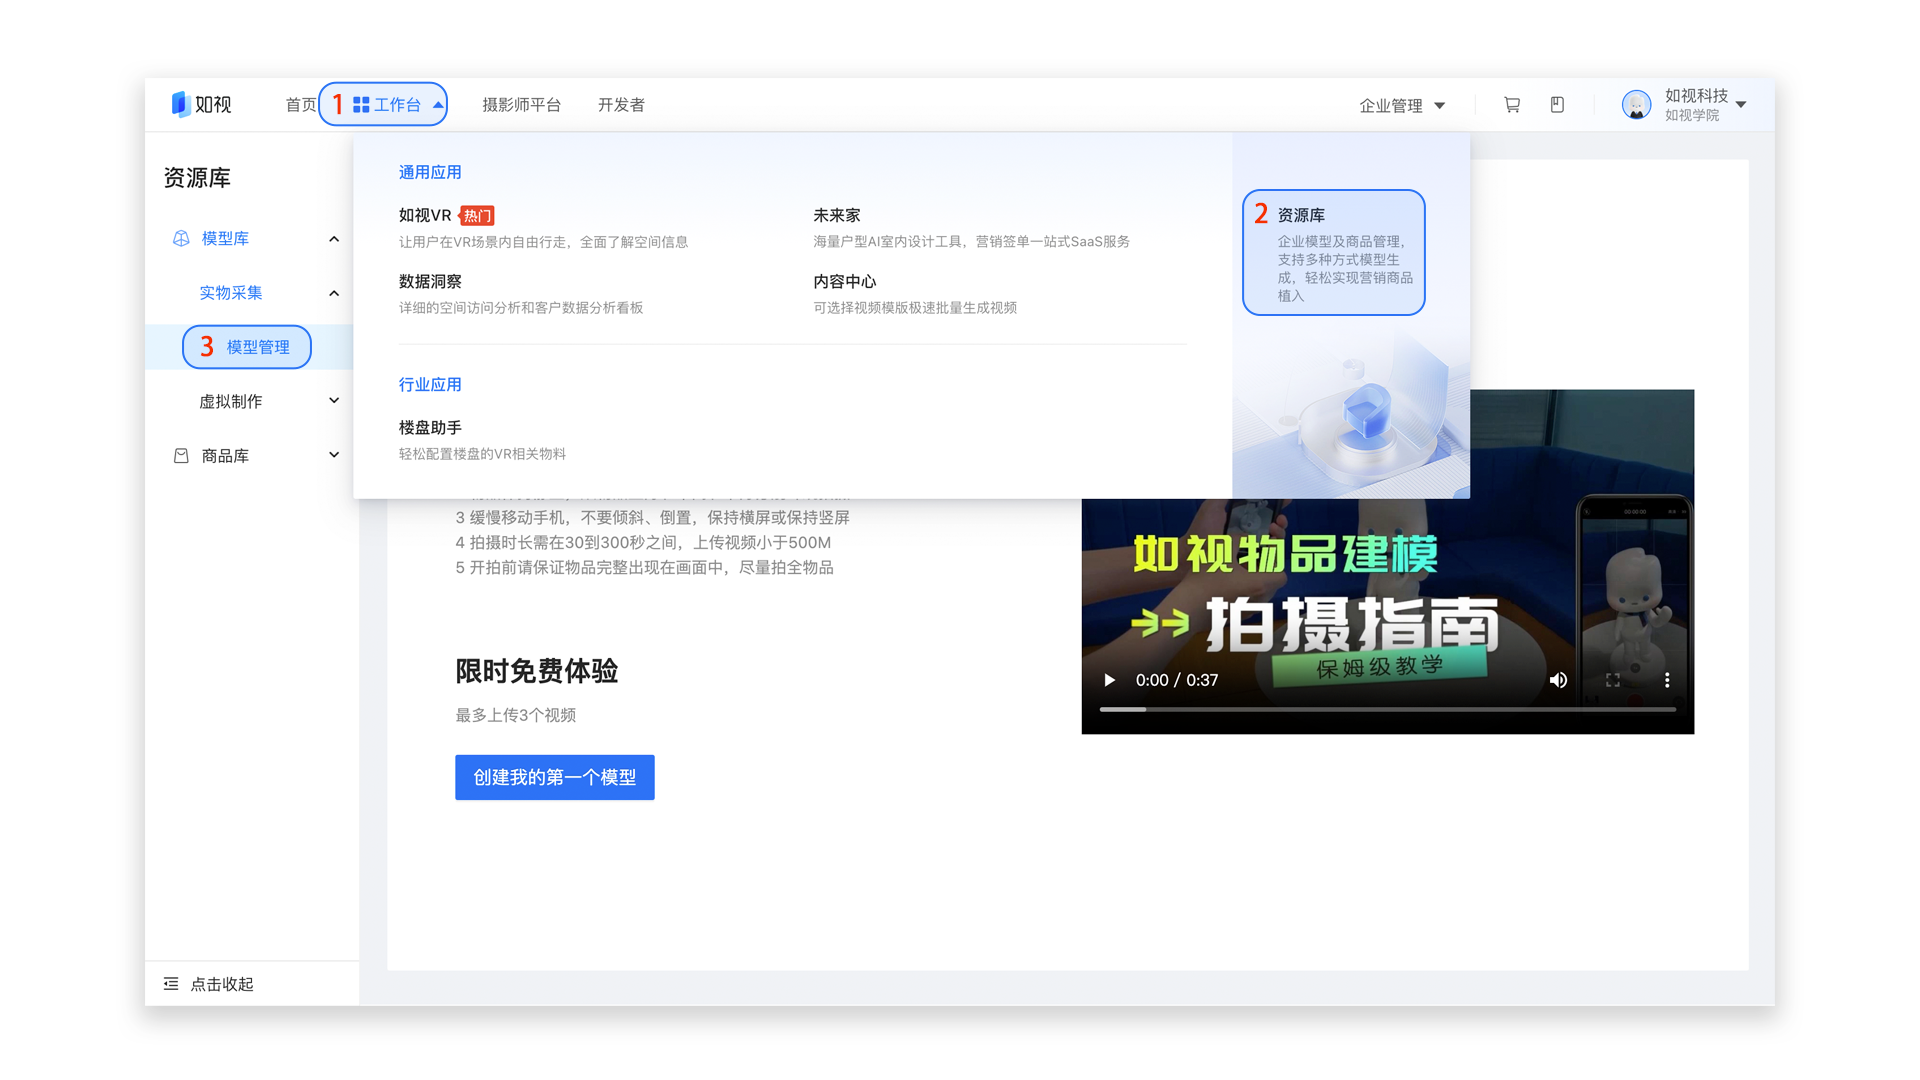This screenshot has height=1080, width=1920.
Task: Click tip 3 about 缓慢移动手机
Action: [x=653, y=518]
